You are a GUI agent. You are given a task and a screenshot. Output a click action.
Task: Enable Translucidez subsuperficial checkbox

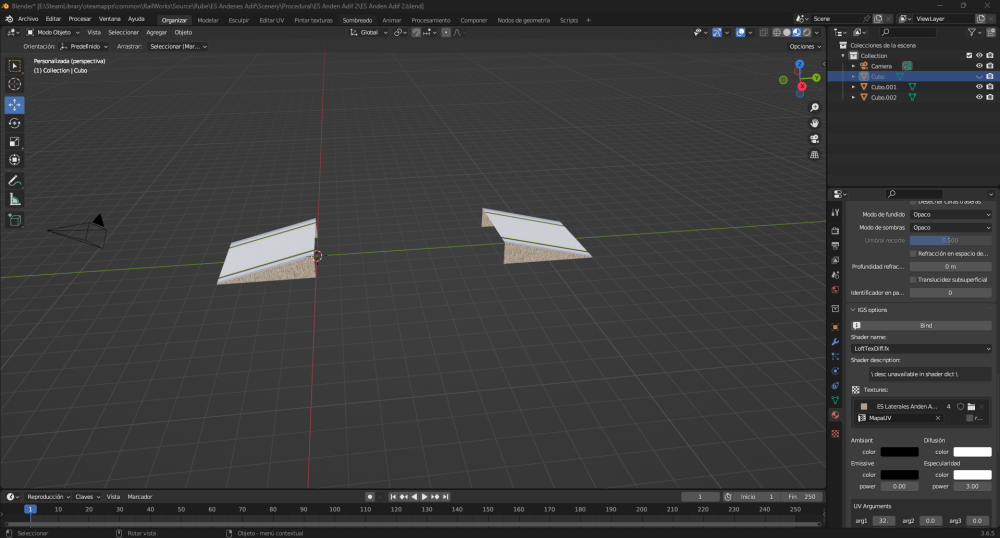[913, 279]
